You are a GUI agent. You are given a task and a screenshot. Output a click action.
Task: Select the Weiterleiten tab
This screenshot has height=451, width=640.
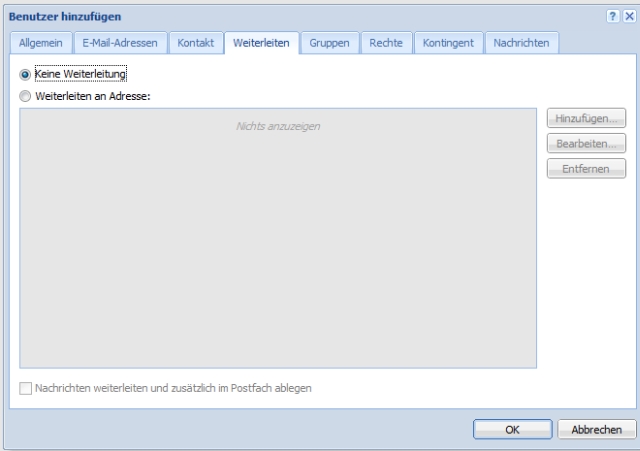click(262, 43)
